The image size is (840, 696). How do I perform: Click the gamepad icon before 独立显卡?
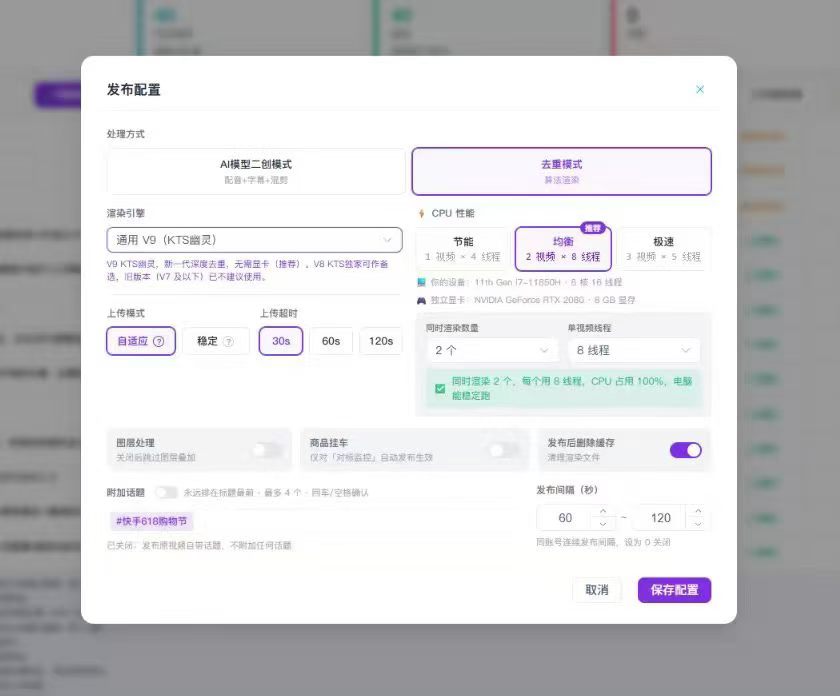click(422, 300)
